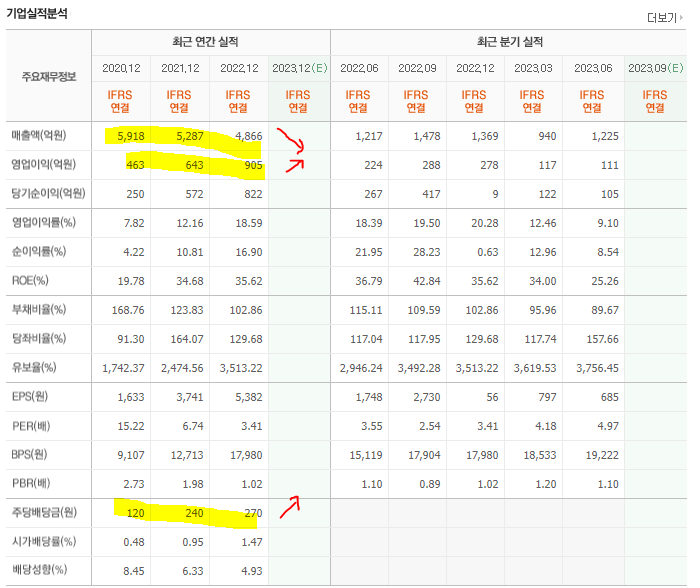Screen dimensions: 700x588
Task: Select the PBR(배) row label
Action: tap(31, 484)
